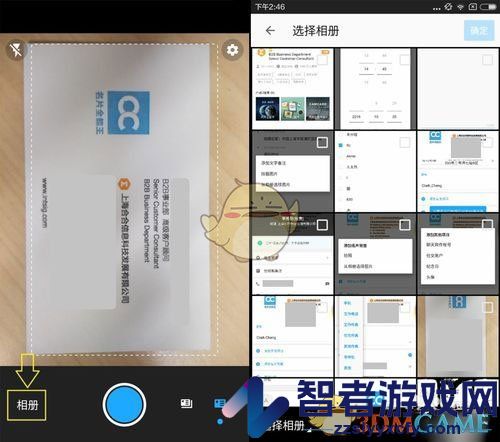Viewport: 500px width, 442px height.
Task: Confirm selection with 确定 button
Action: (479, 30)
